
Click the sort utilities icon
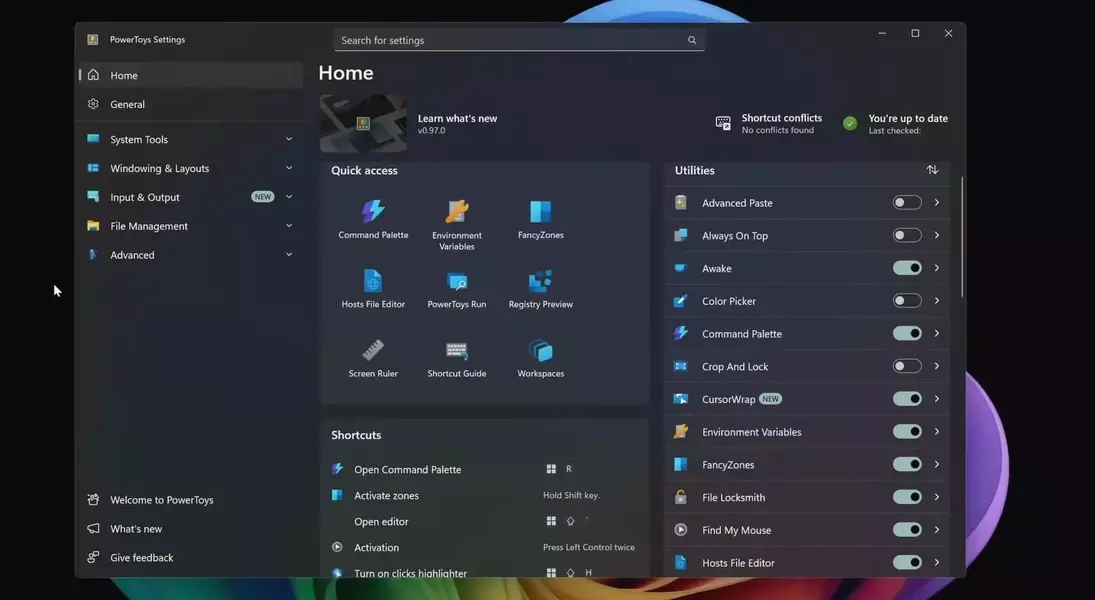pyautogui.click(x=932, y=170)
